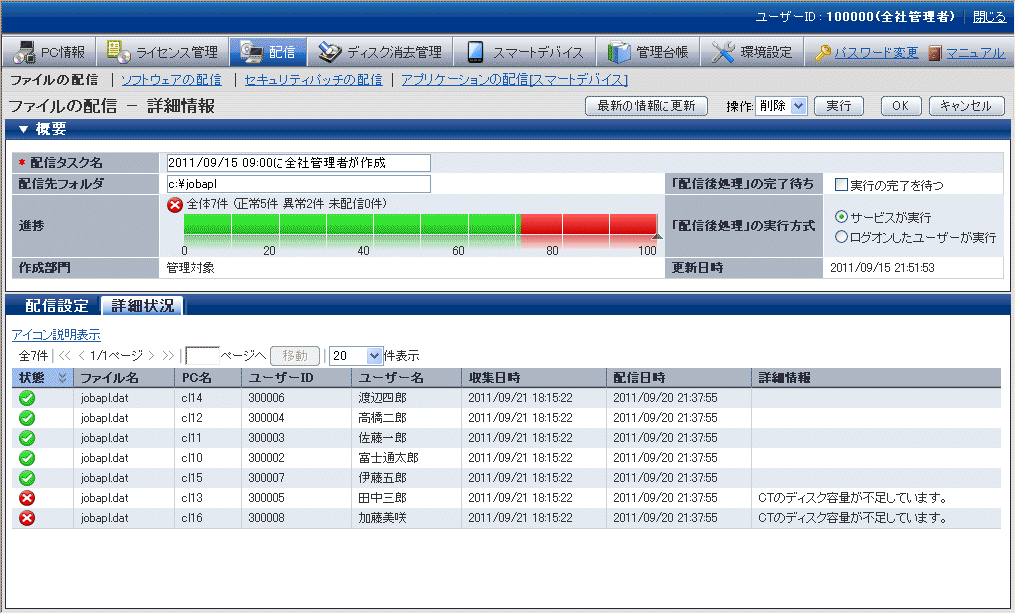Image resolution: width=1016 pixels, height=614 pixels.
Task: Open ソフトウェアの配信 submenu
Action: click(171, 80)
